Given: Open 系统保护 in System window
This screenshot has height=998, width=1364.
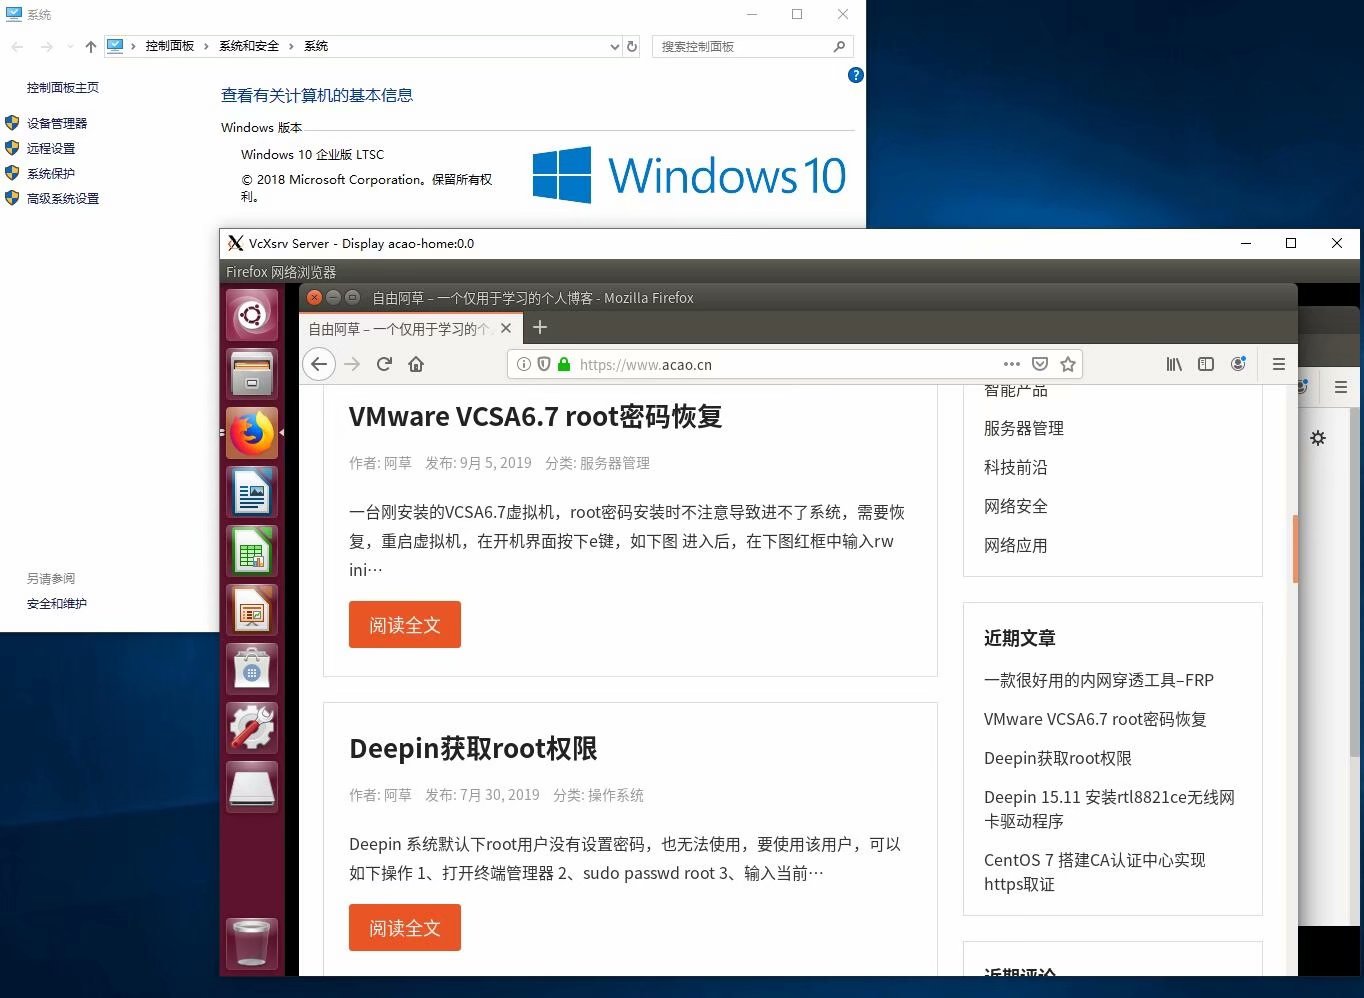Looking at the screenshot, I should point(51,173).
